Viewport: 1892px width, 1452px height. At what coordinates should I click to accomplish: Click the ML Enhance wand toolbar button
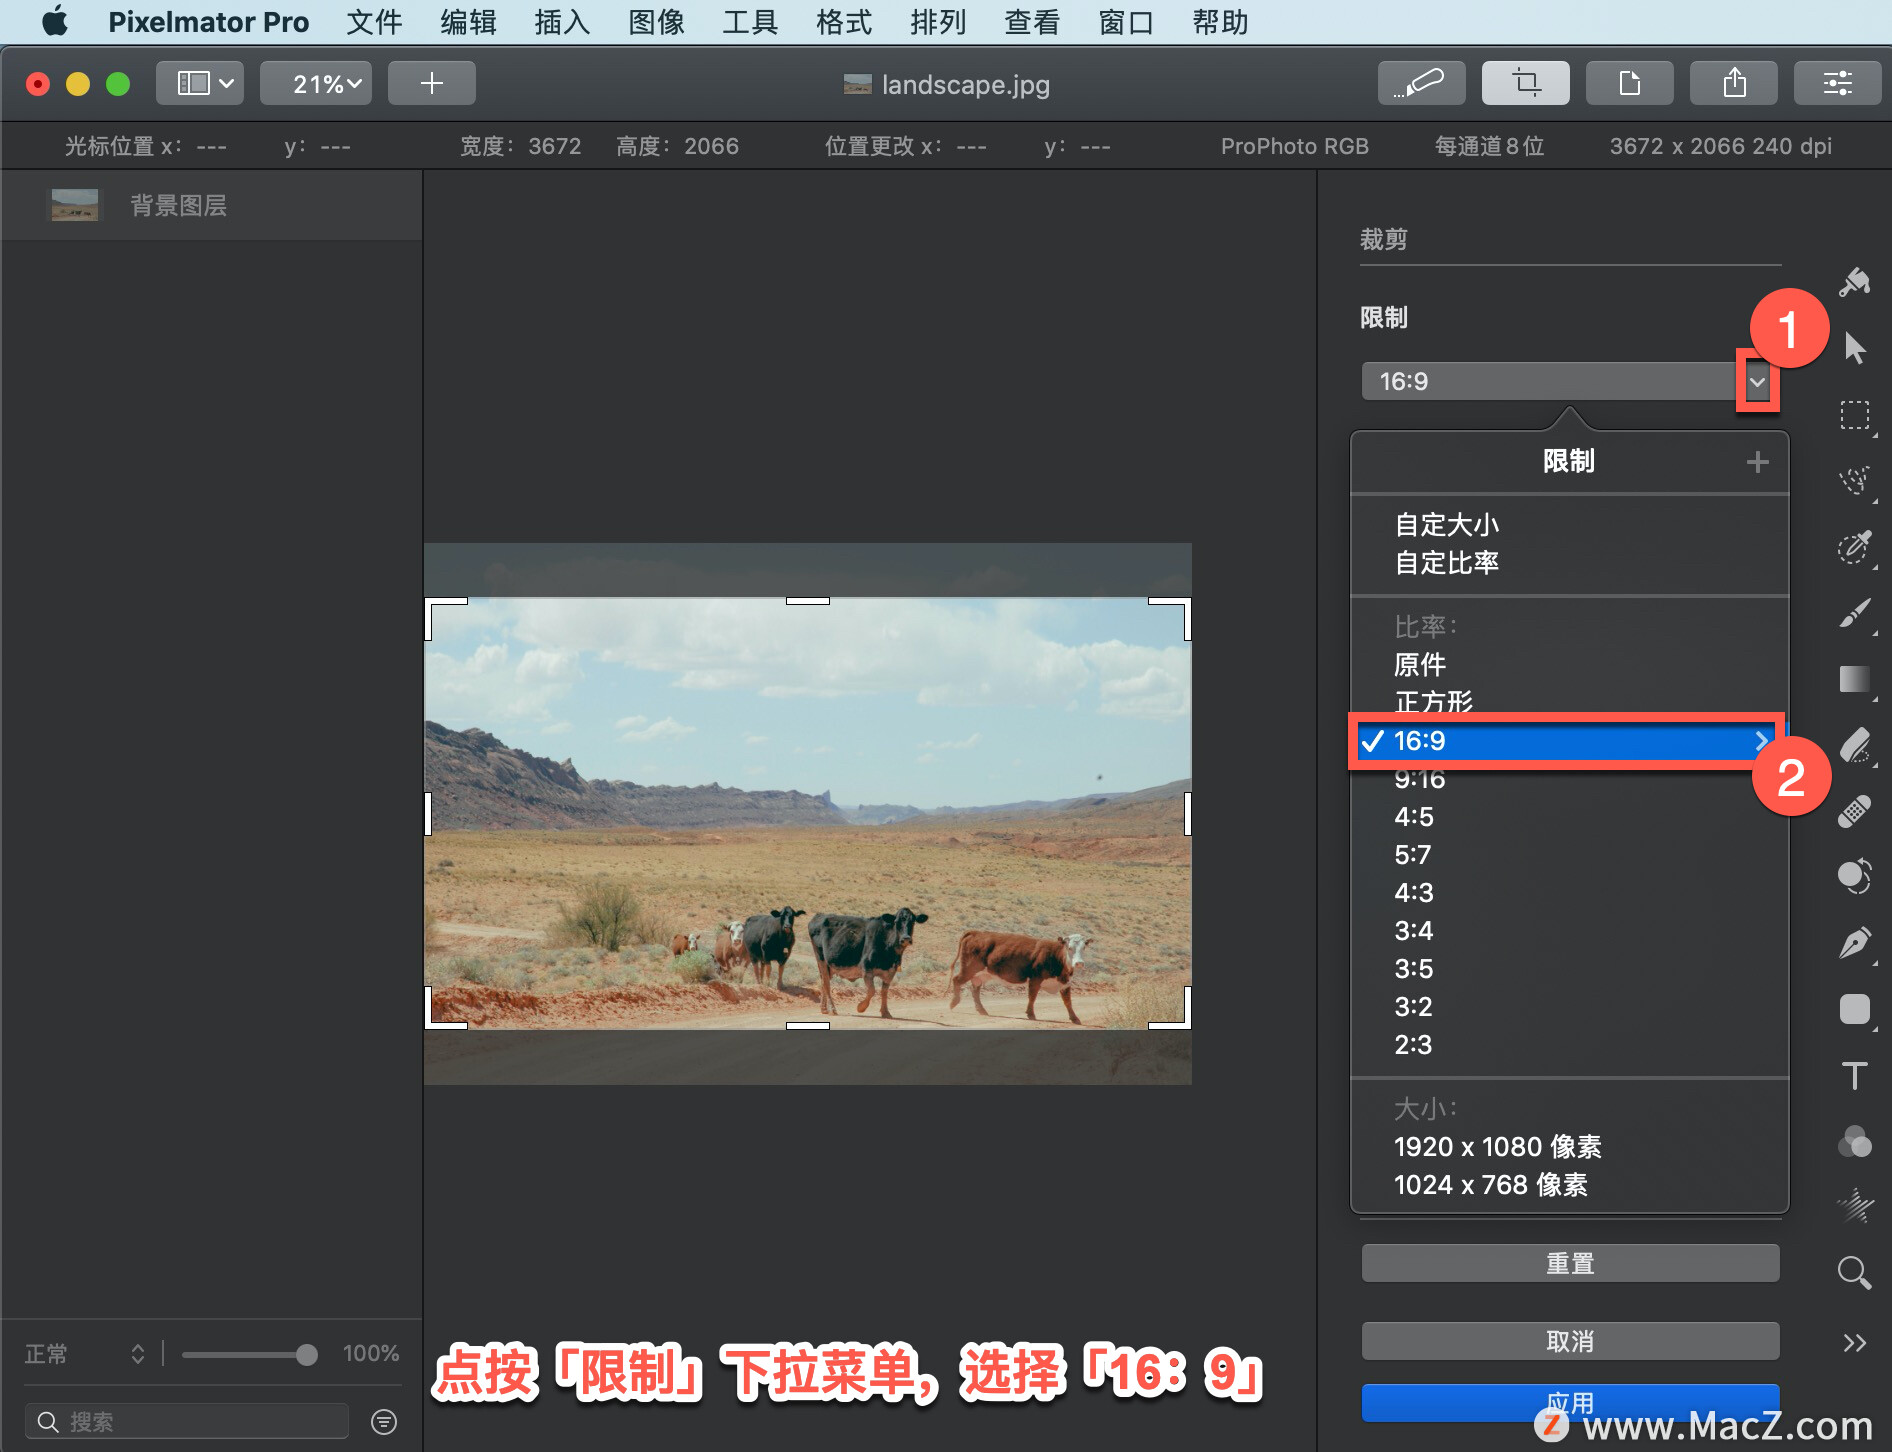(1421, 83)
